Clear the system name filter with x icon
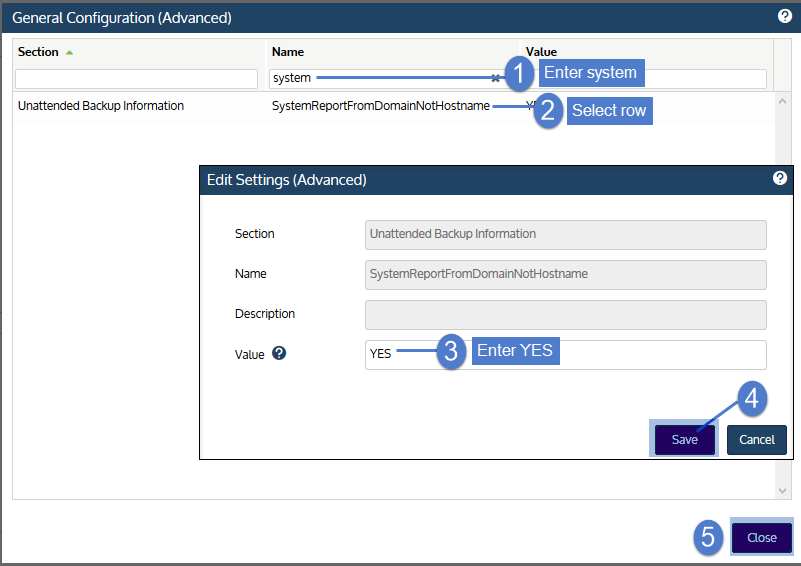 (x=495, y=78)
